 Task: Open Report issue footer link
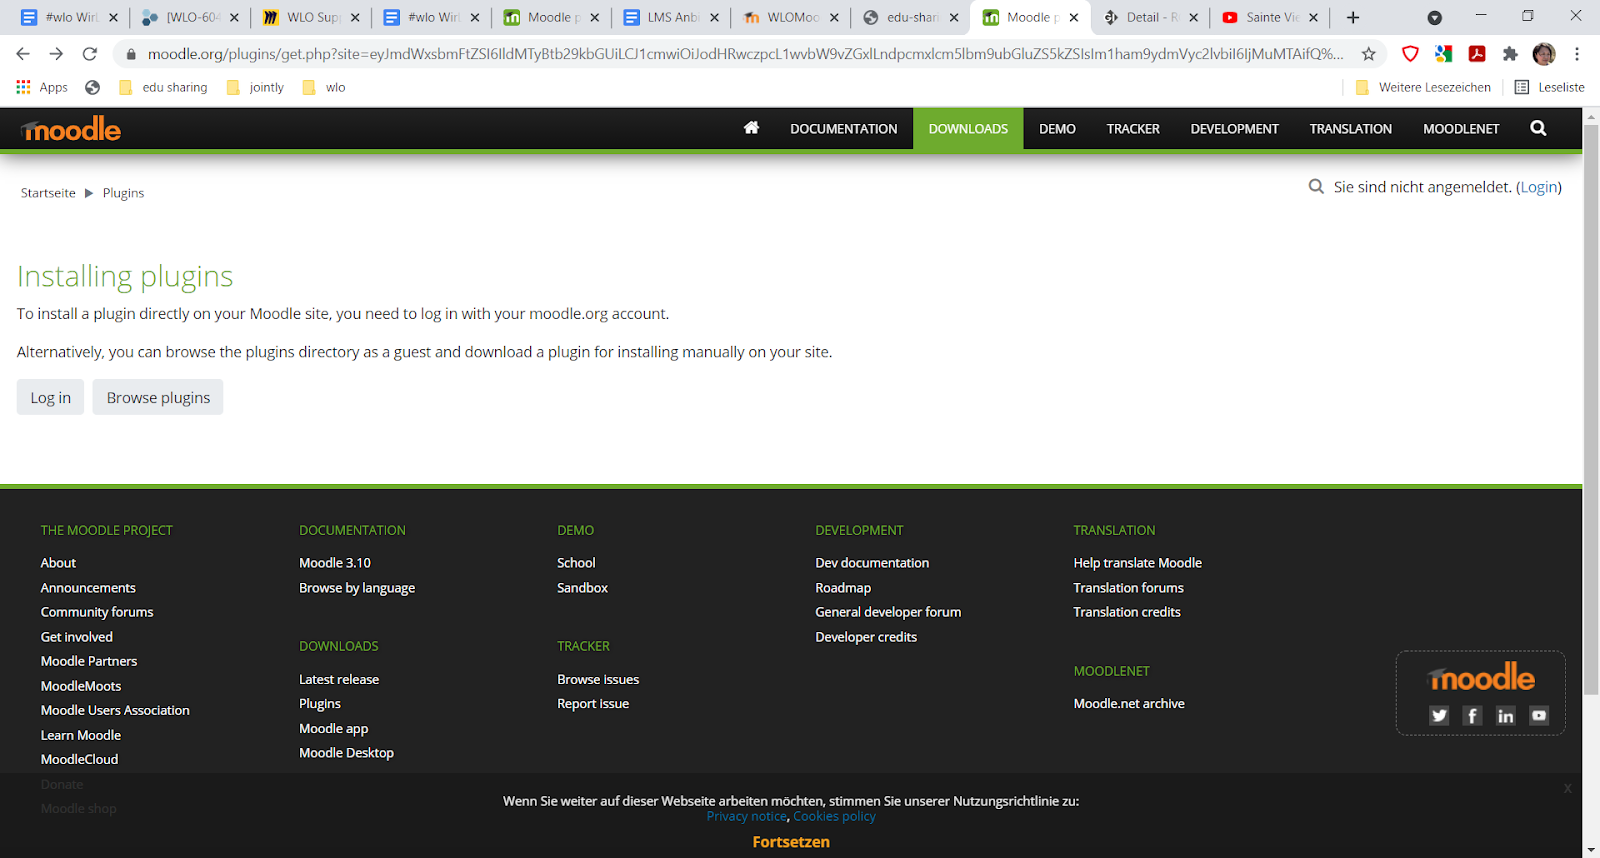click(593, 704)
